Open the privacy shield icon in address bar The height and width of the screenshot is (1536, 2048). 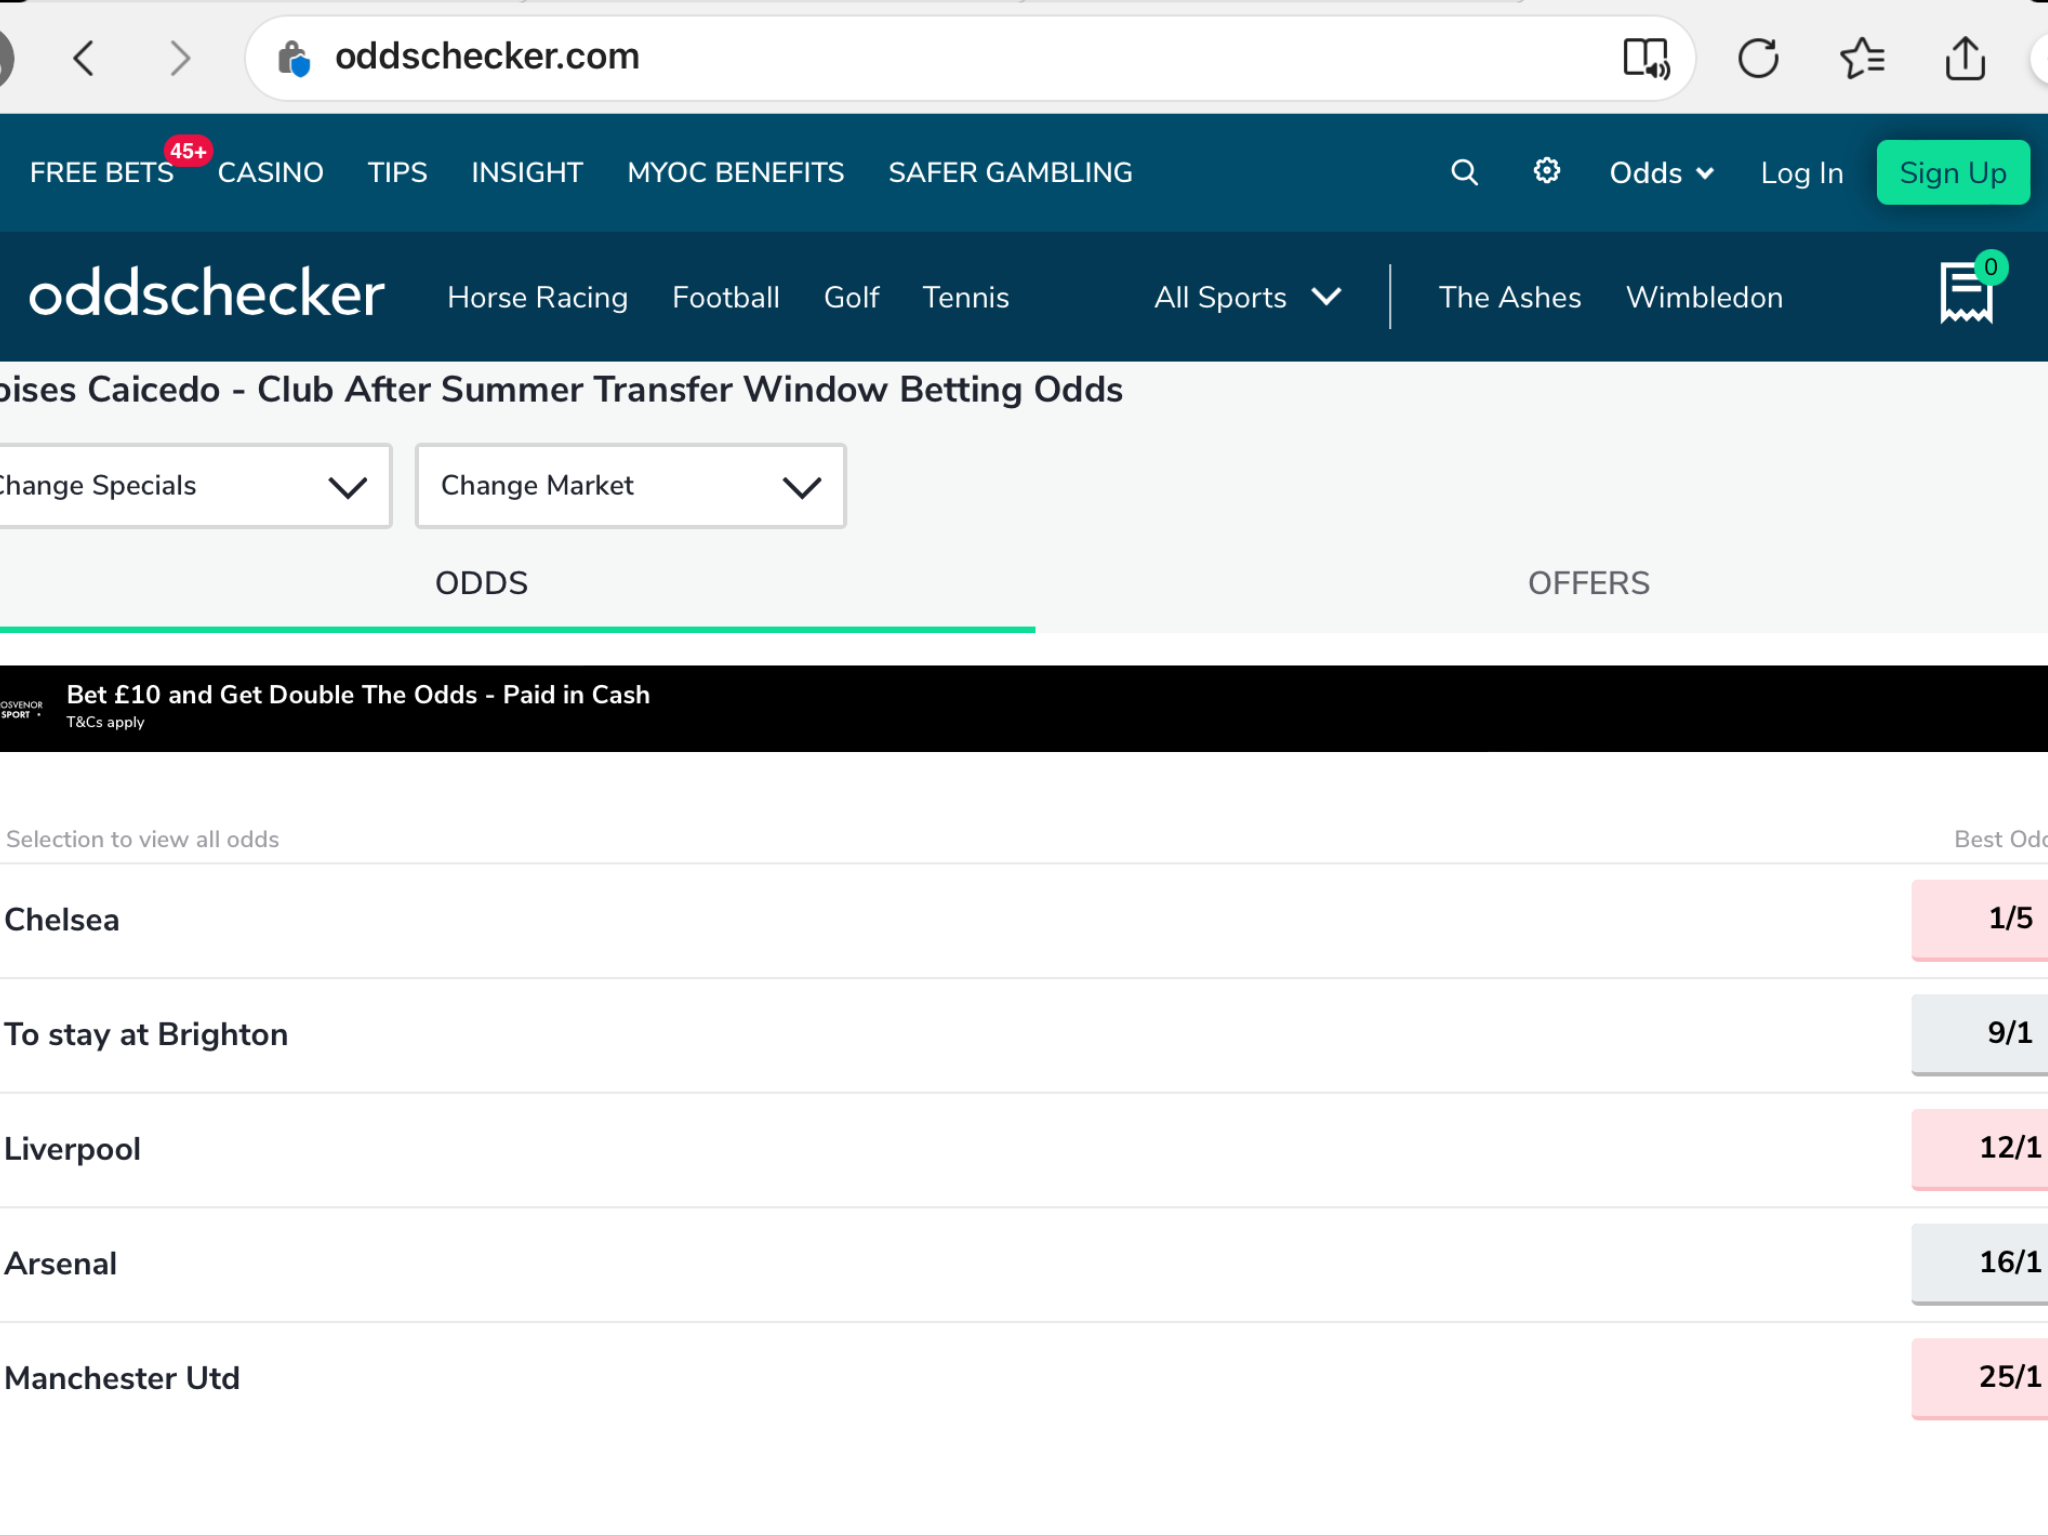tap(294, 58)
